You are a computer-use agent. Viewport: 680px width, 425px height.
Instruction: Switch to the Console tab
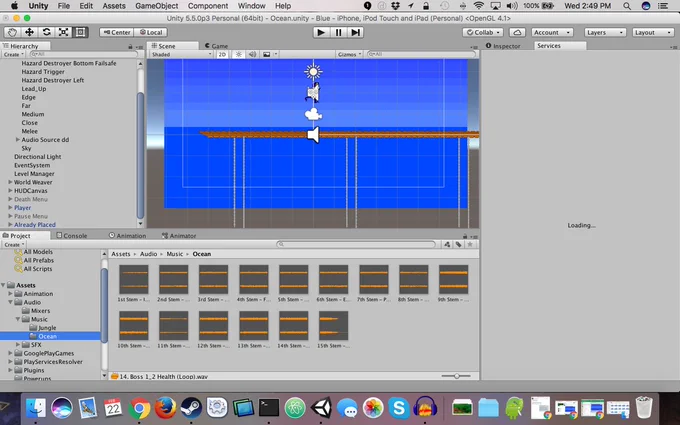click(x=72, y=235)
